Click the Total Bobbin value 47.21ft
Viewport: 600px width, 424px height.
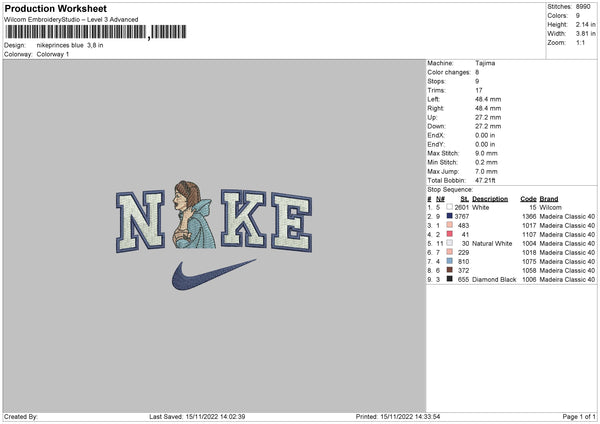(485, 180)
